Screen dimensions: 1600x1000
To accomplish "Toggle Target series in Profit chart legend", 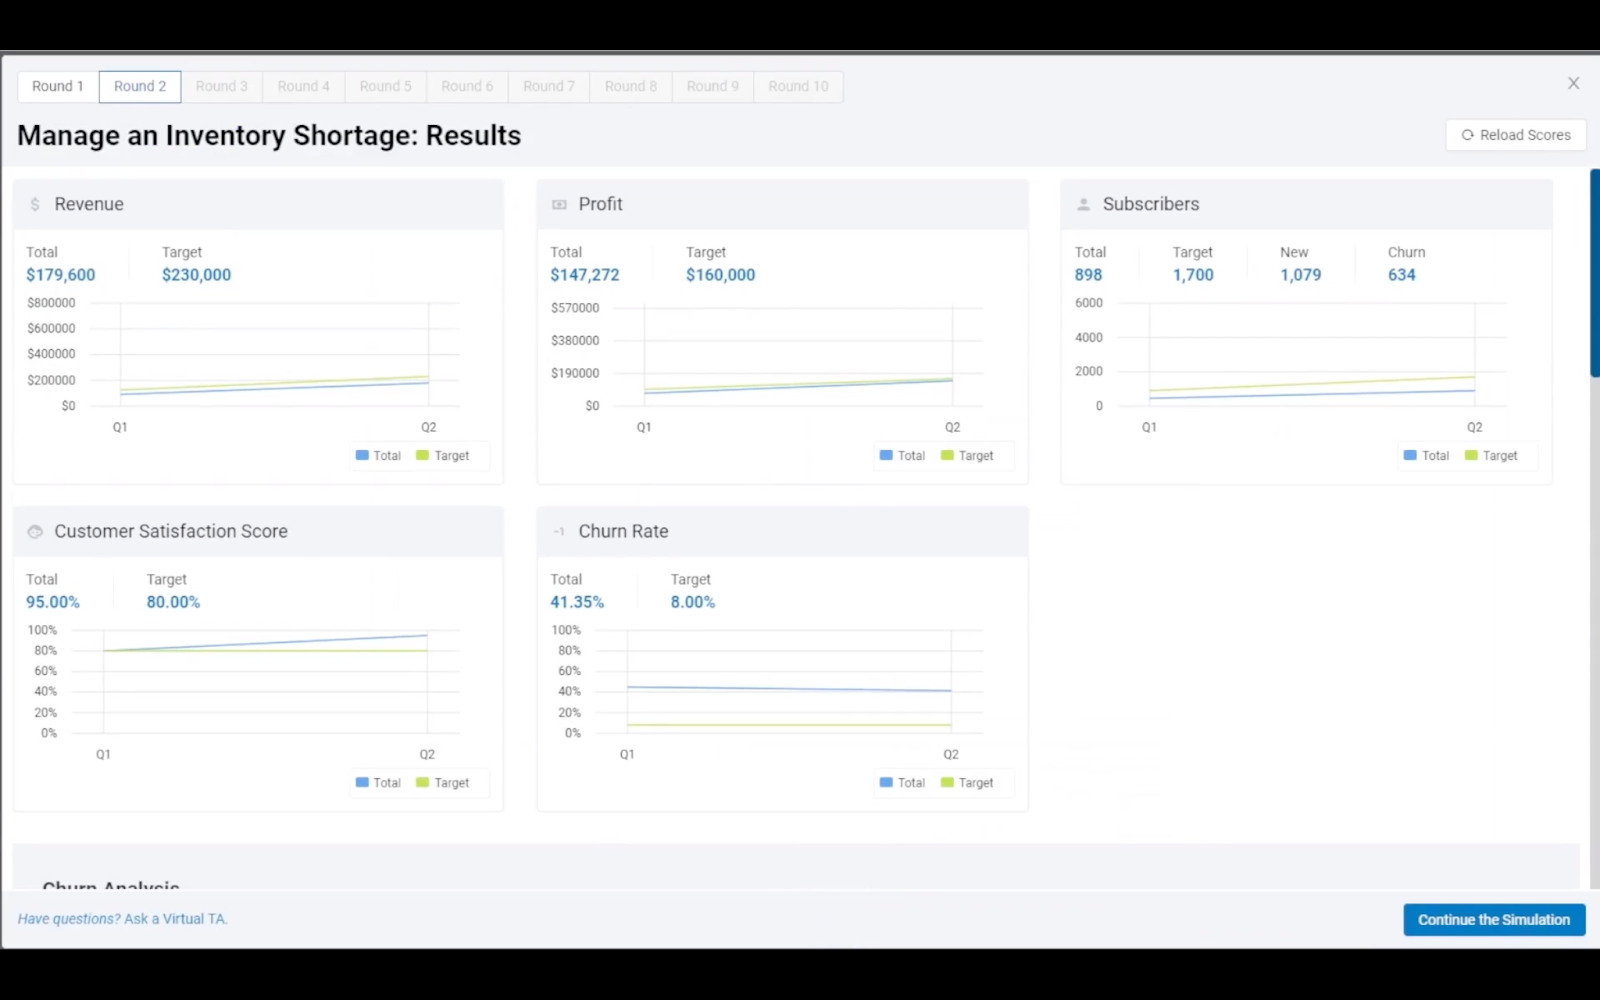I will pyautogui.click(x=967, y=456).
